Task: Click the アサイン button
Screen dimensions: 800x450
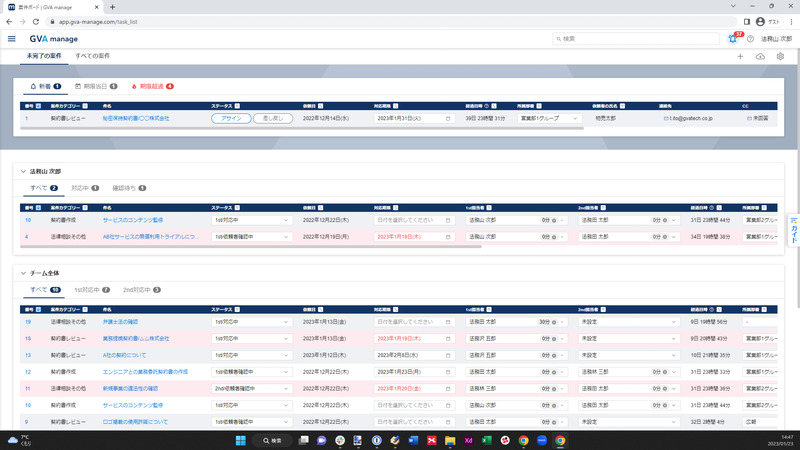Action: [x=230, y=118]
